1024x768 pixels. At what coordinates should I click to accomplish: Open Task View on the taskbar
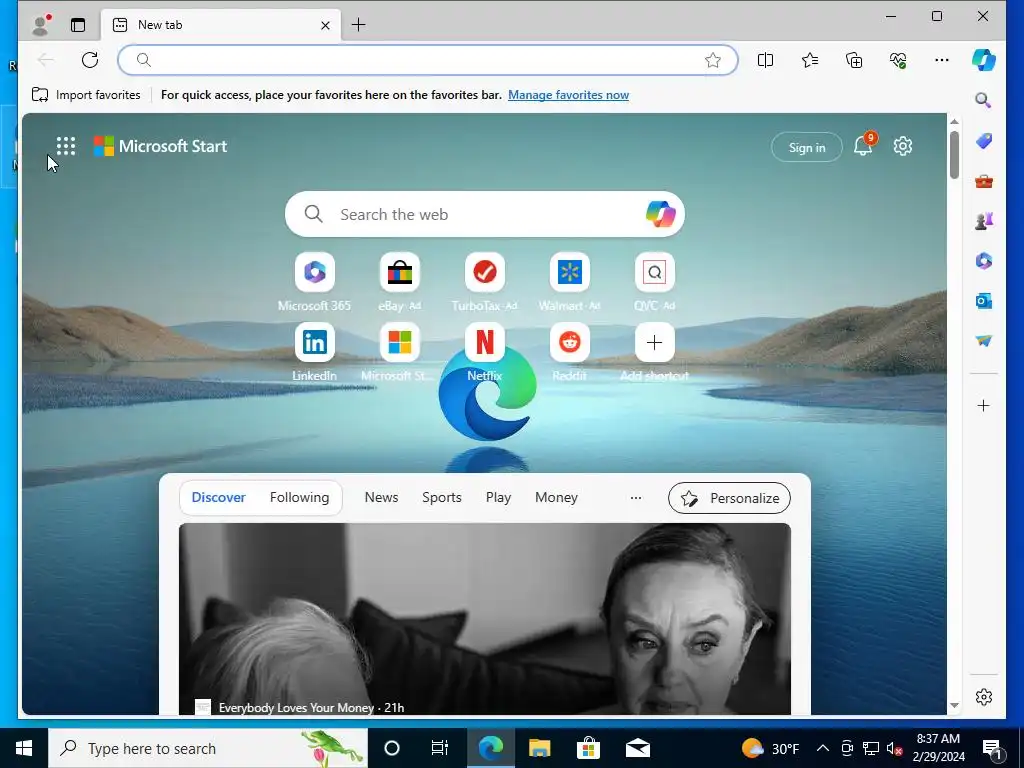(440, 748)
